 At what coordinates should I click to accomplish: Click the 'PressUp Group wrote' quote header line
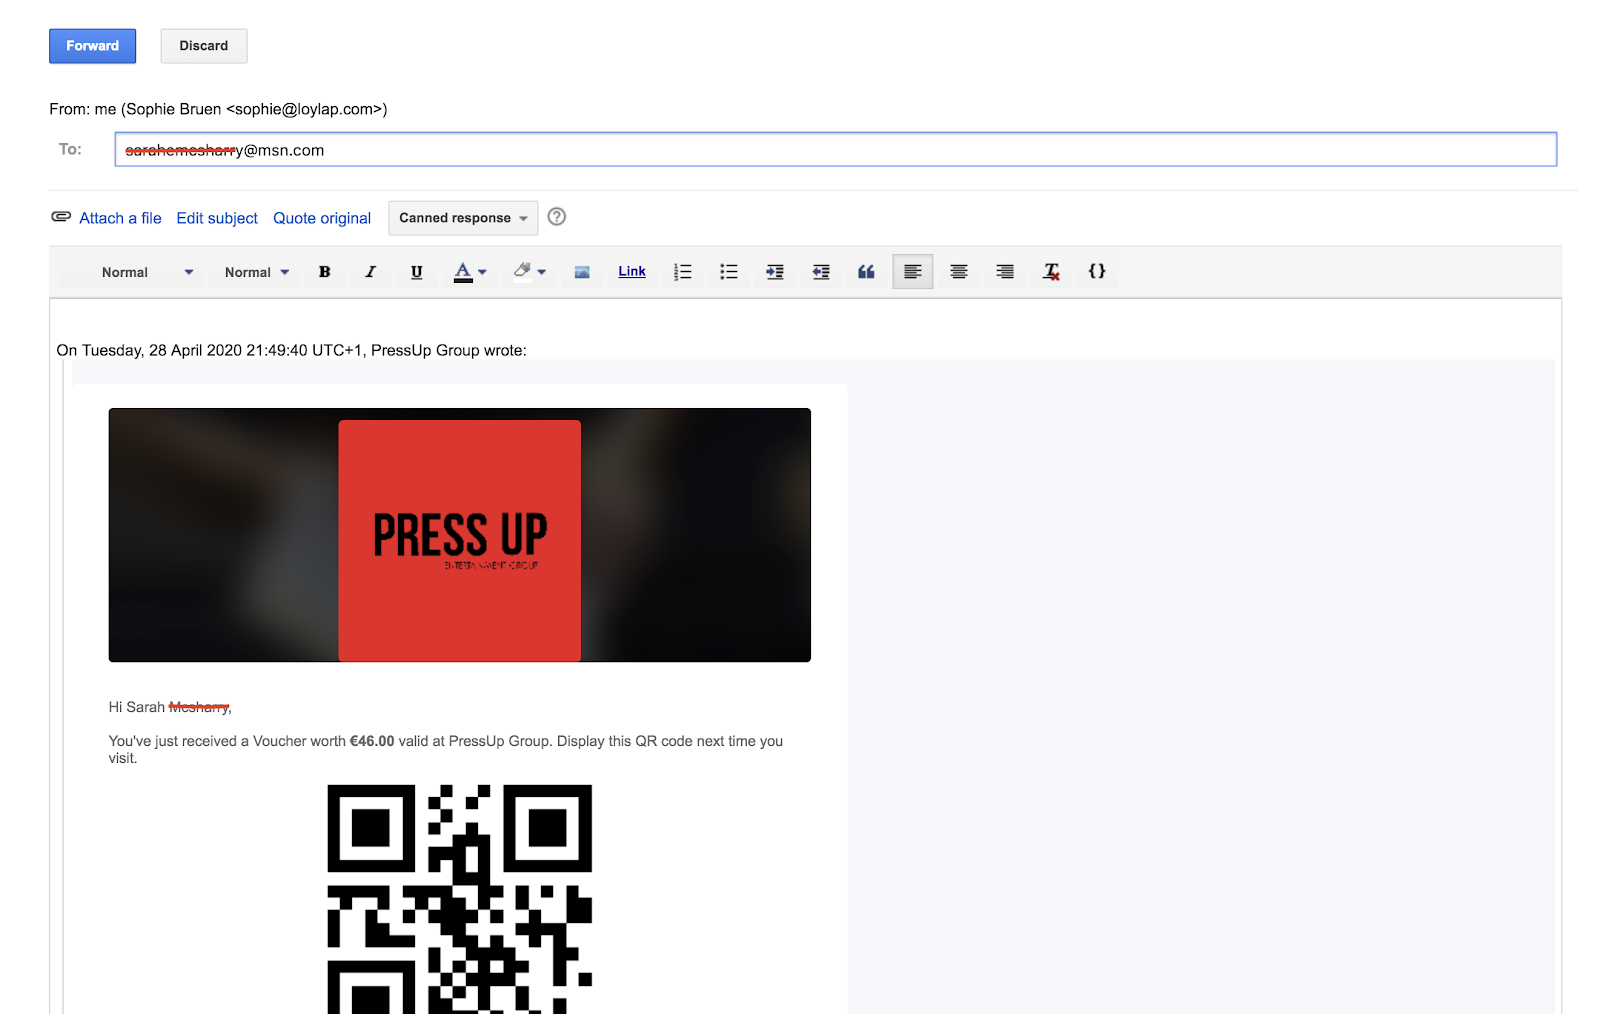[292, 350]
